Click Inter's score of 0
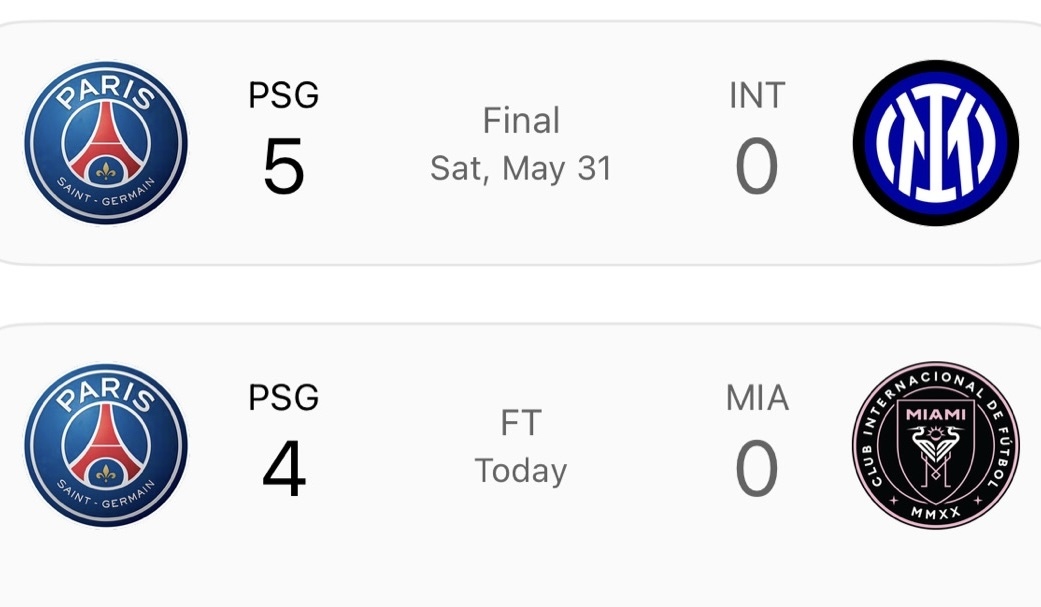 coord(756,167)
